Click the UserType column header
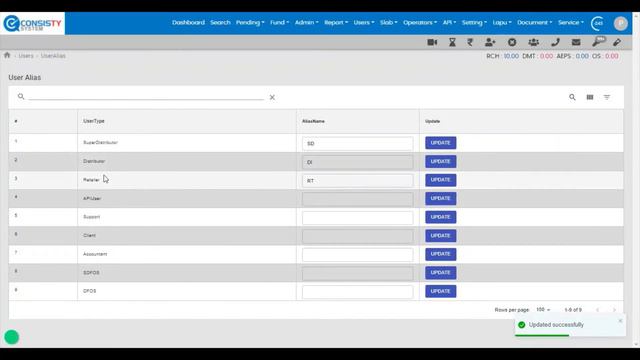The height and width of the screenshot is (360, 640). [x=94, y=121]
